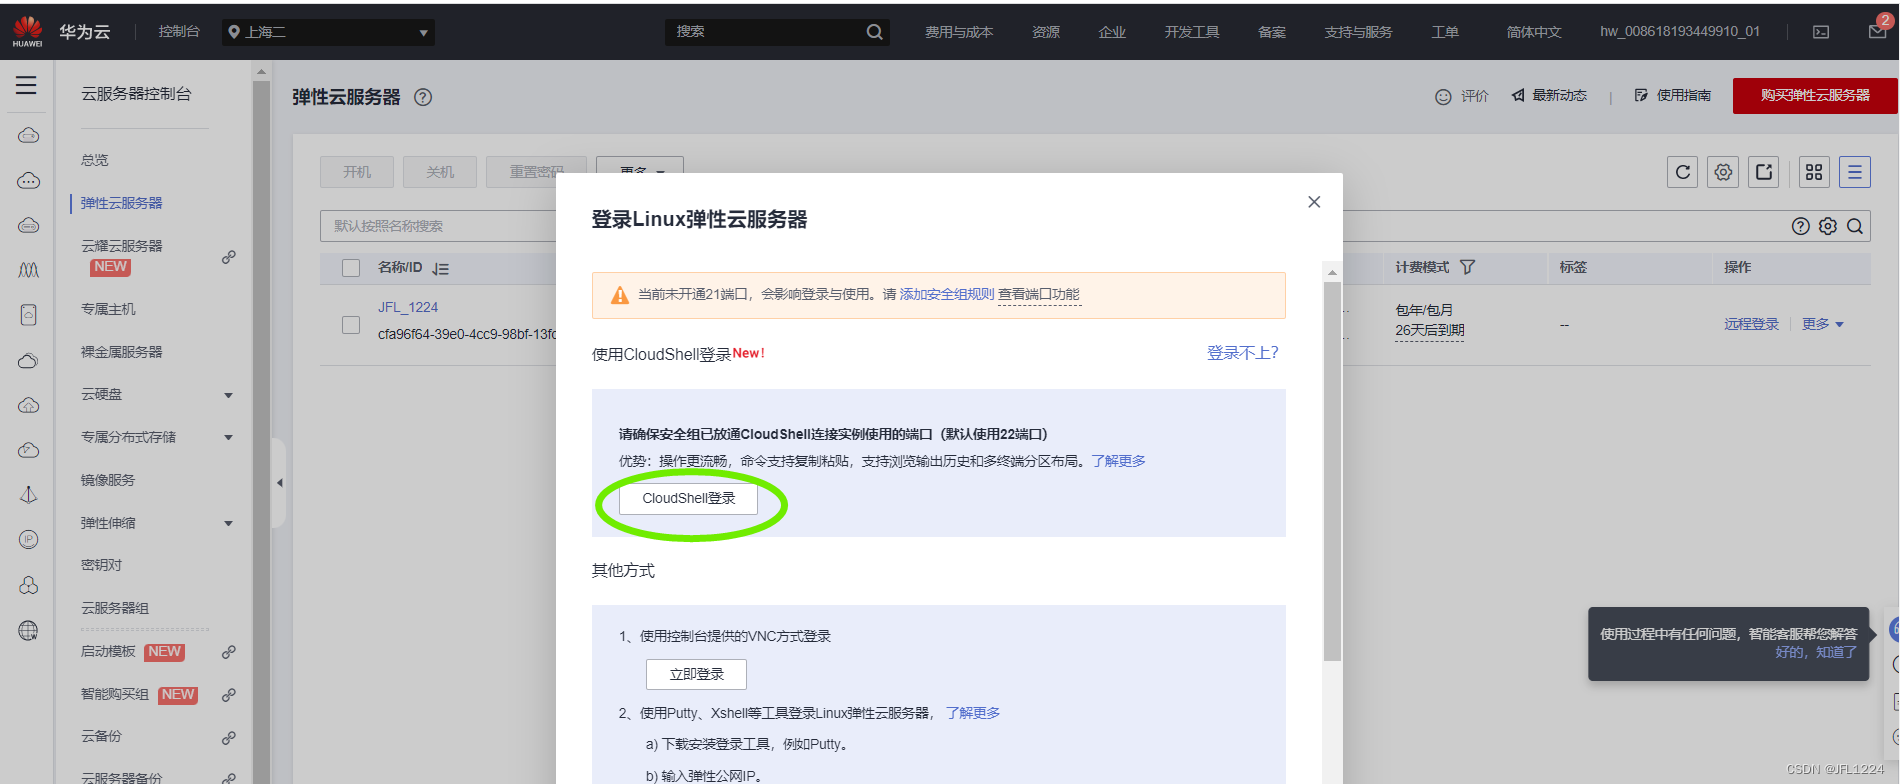The width and height of the screenshot is (1900, 784).
Task: Dismiss tooltip with 好的, 知道了
Action: coord(1816,652)
